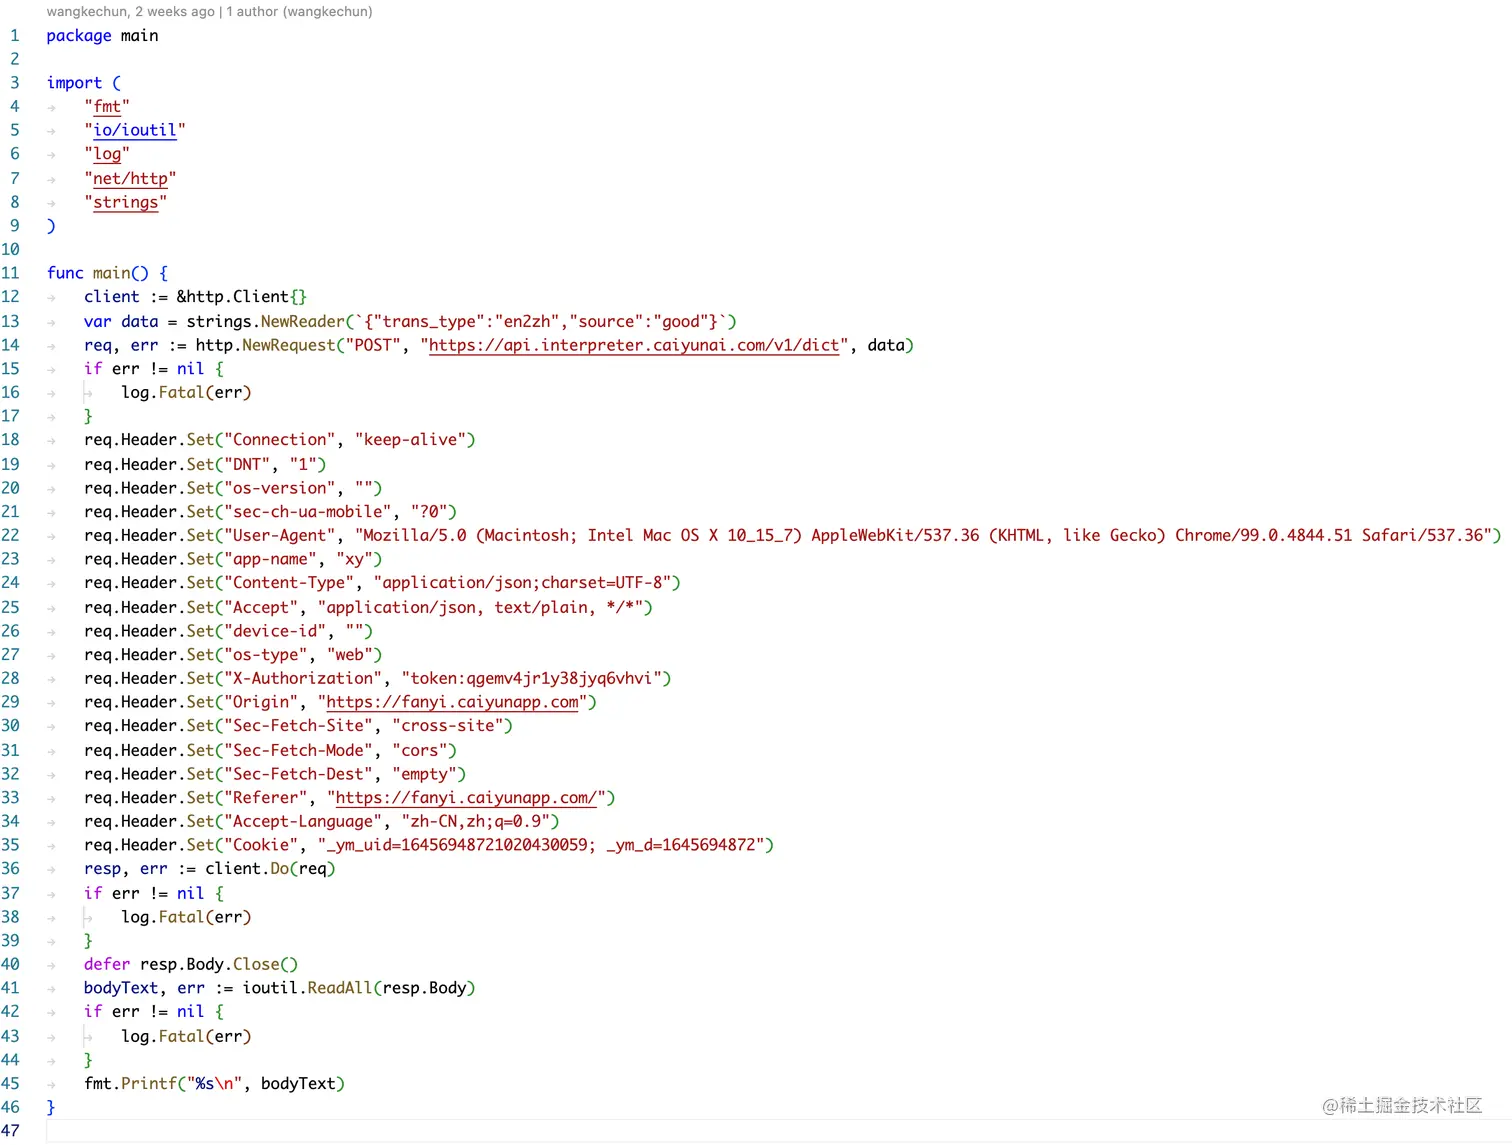
Task: Follow the "io/ioutil" import link
Action: pyautogui.click(x=135, y=130)
